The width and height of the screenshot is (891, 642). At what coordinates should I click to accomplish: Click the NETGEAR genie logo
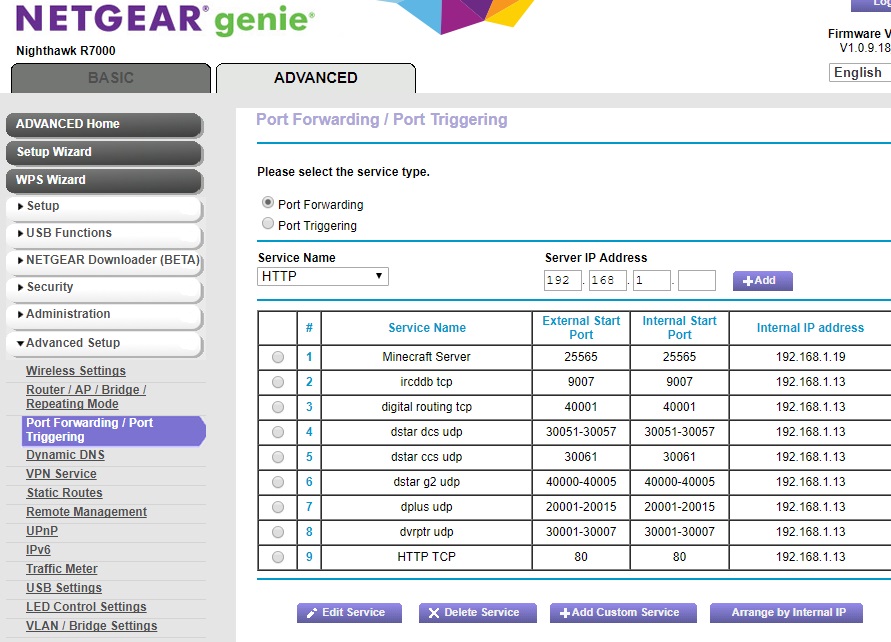point(160,19)
